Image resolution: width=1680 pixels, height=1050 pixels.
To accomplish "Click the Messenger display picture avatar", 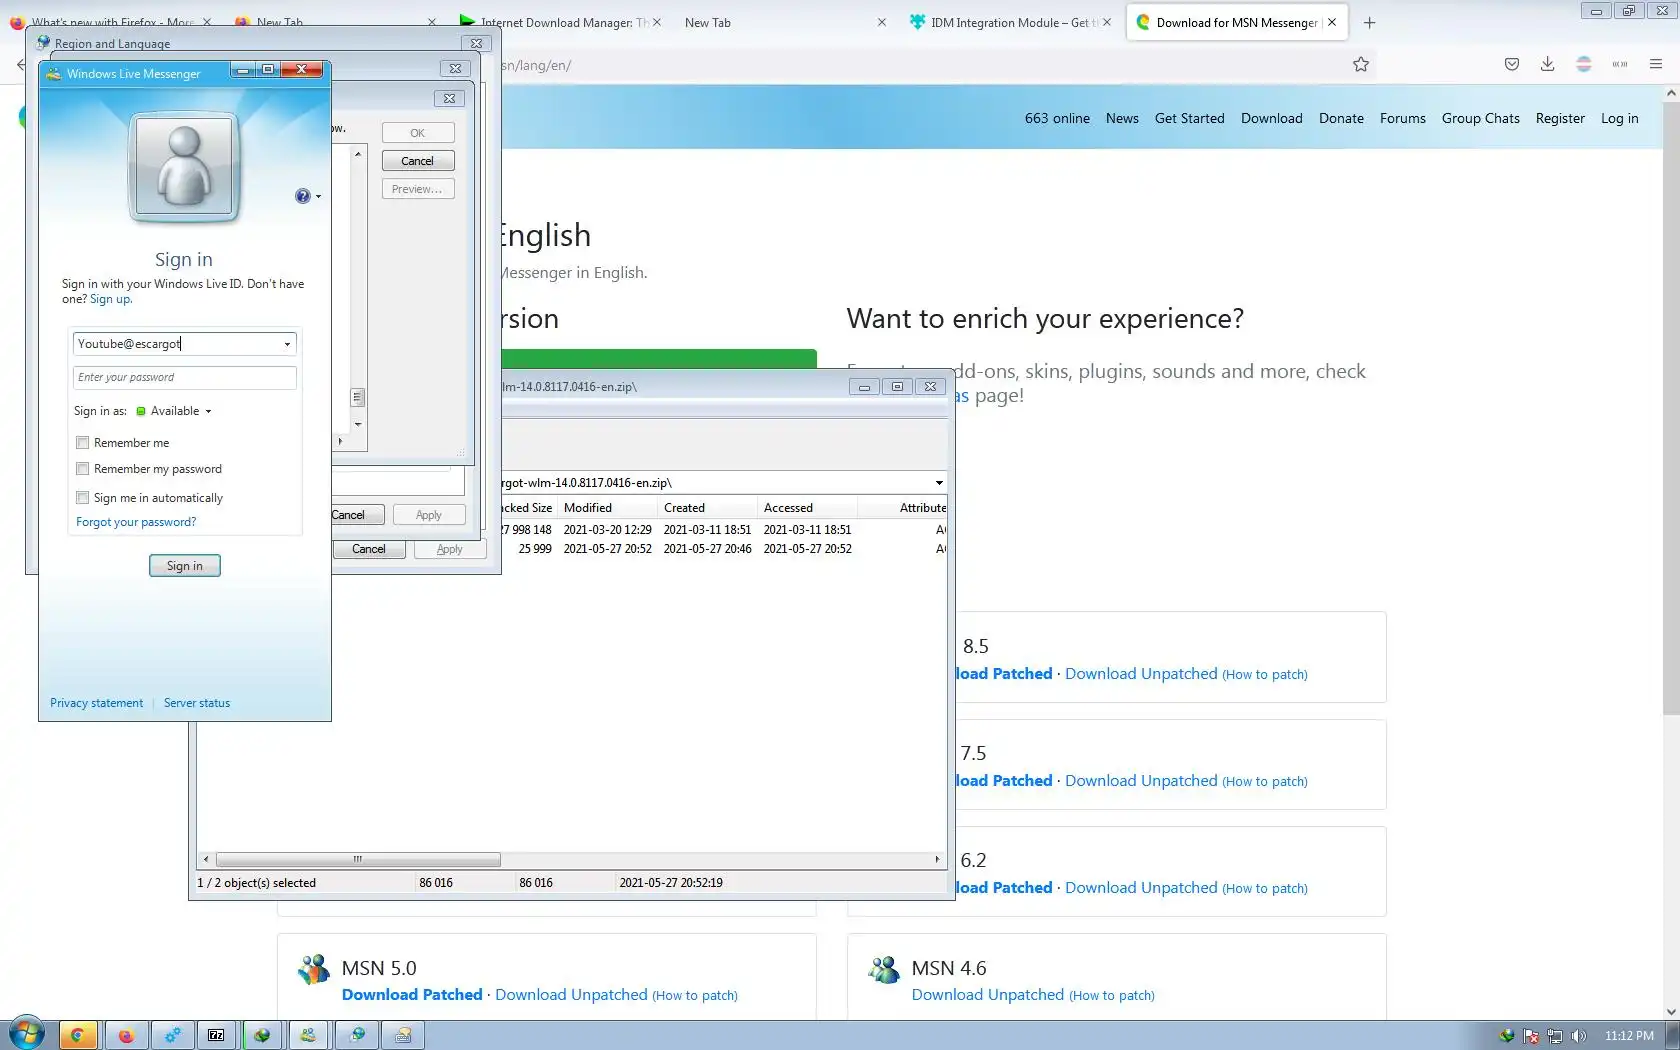I will 184,166.
